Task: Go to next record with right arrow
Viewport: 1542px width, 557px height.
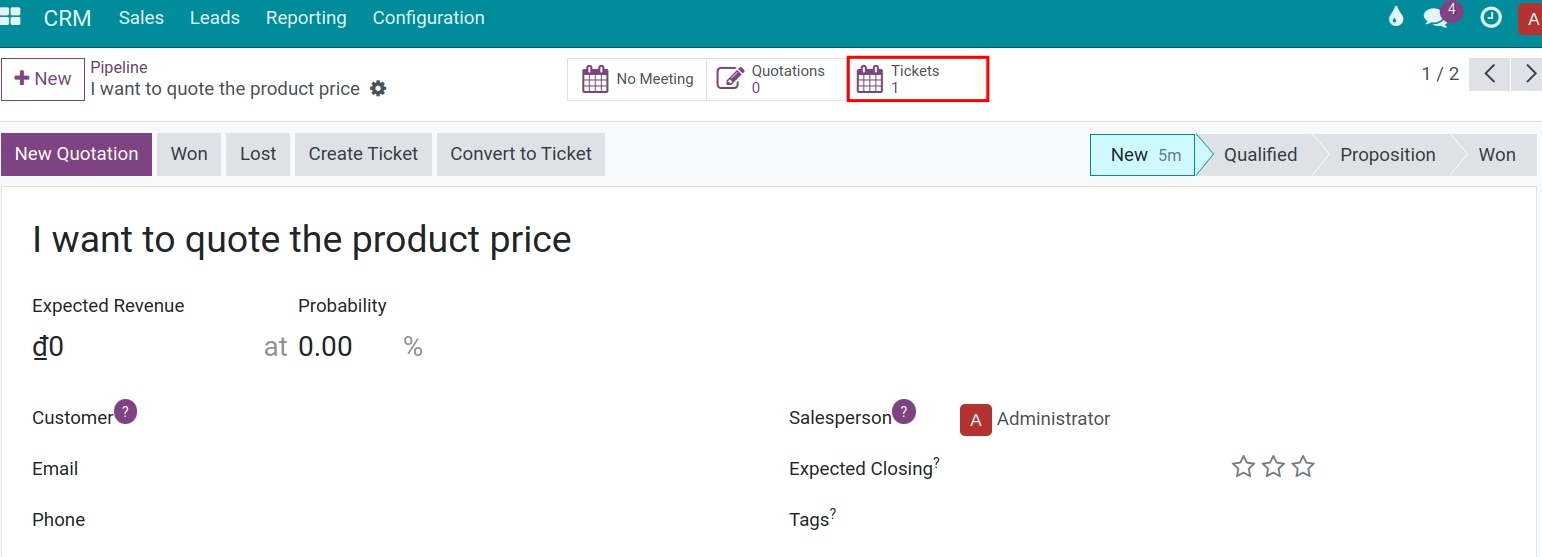Action: click(x=1529, y=74)
